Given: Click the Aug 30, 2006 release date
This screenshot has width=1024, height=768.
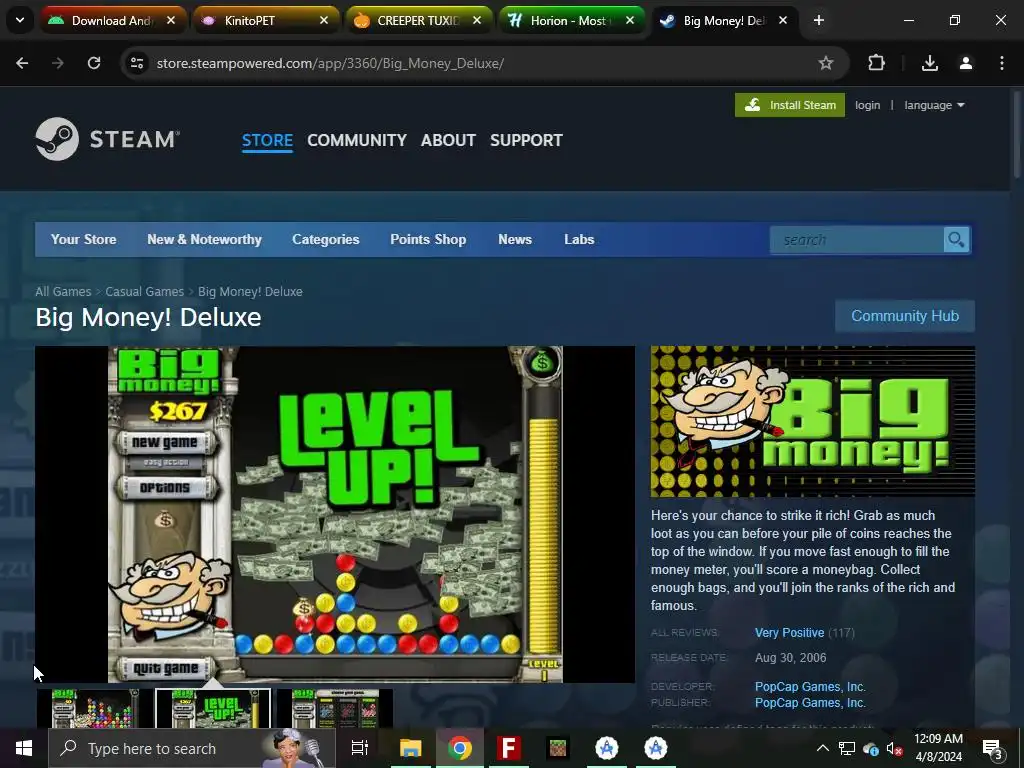Looking at the screenshot, I should coord(790,658).
